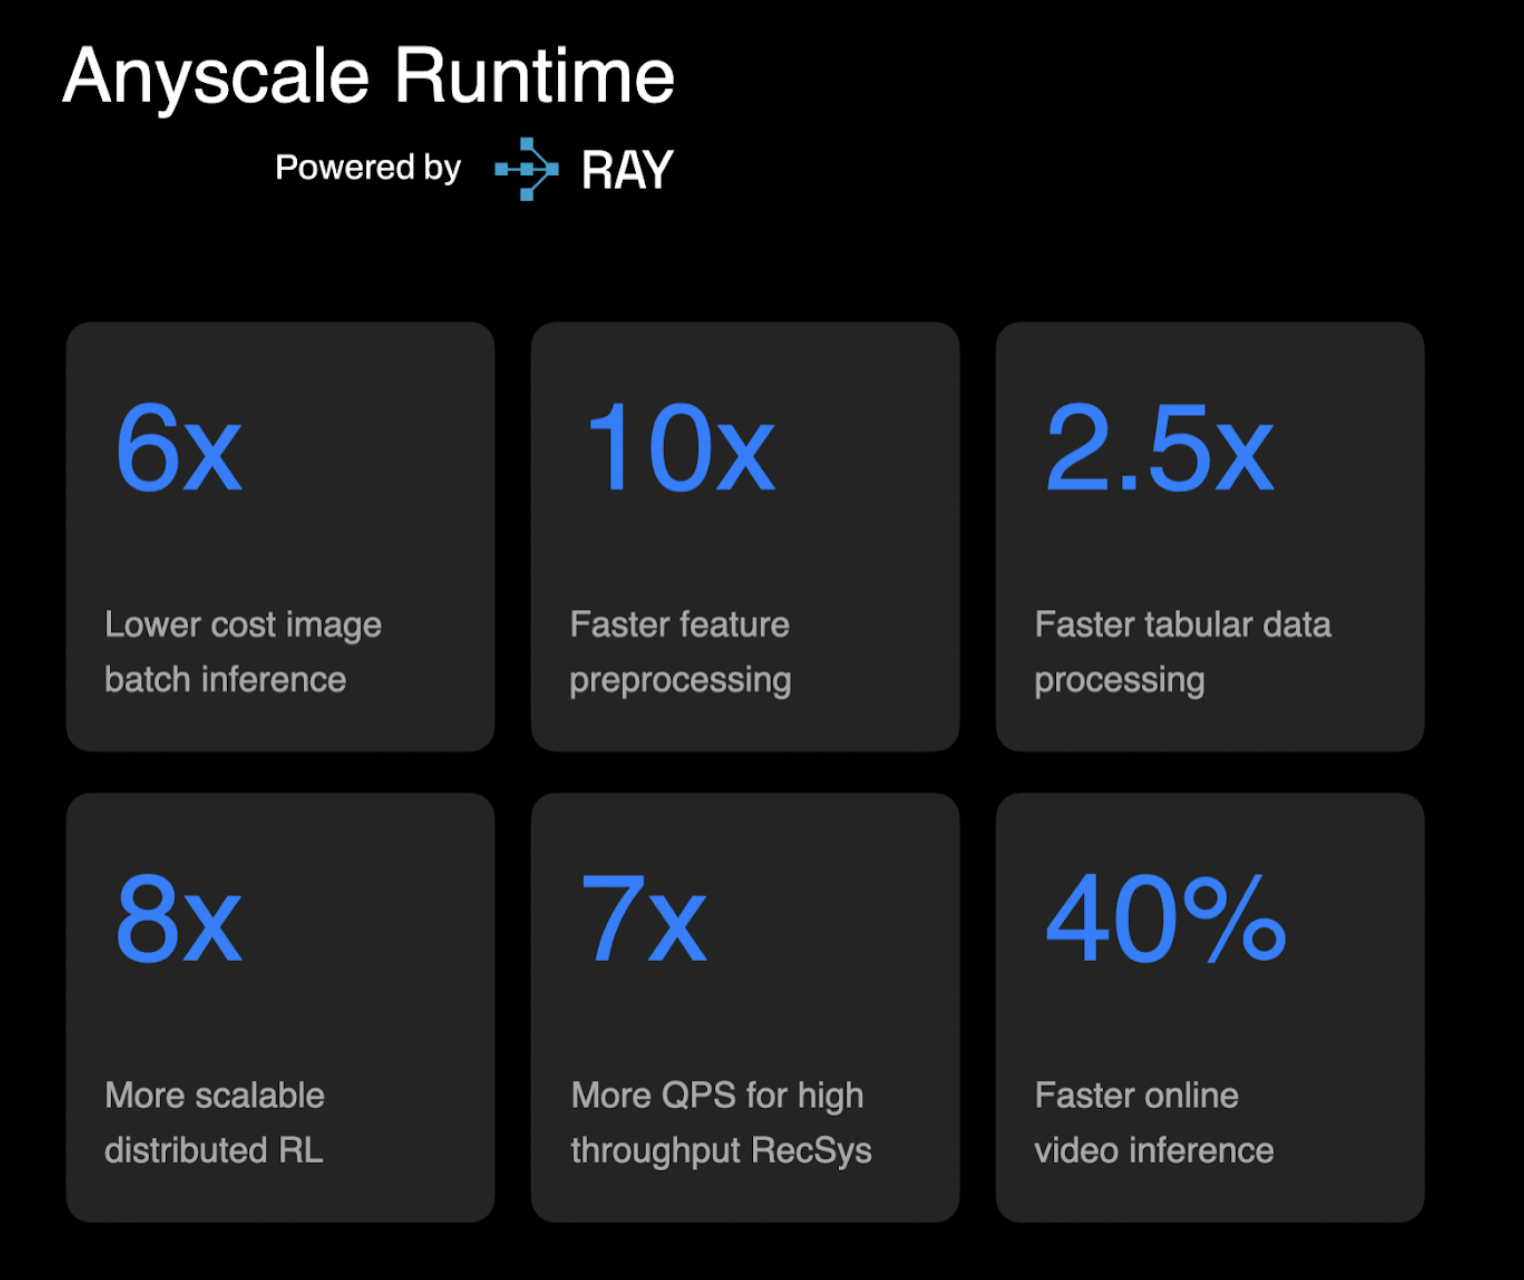
Task: Open the 'More scalable distributed RL' card
Action: tap(280, 1008)
